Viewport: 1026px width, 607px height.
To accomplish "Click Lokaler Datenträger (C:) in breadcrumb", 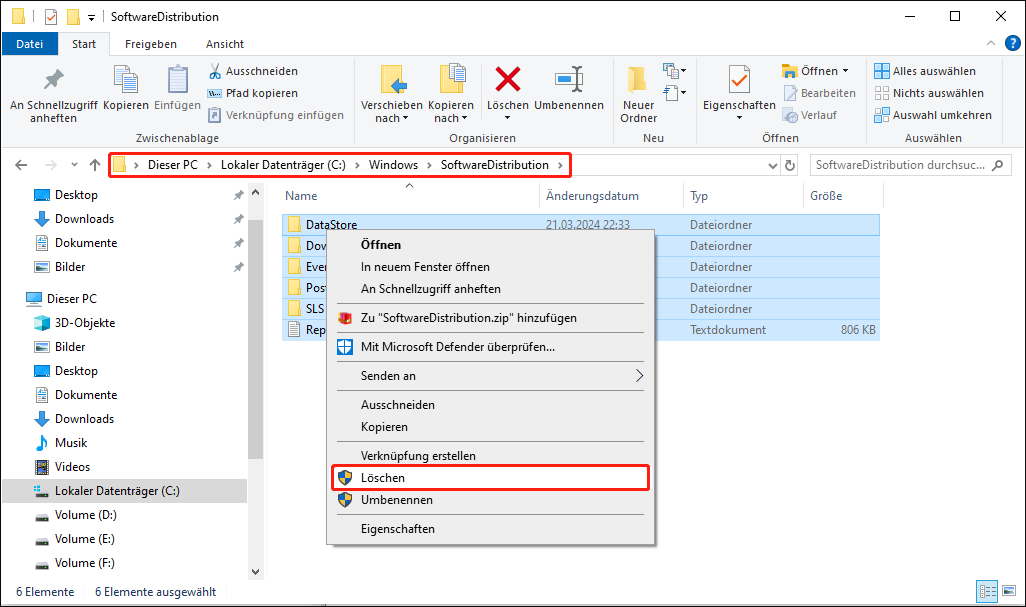I will [x=283, y=165].
